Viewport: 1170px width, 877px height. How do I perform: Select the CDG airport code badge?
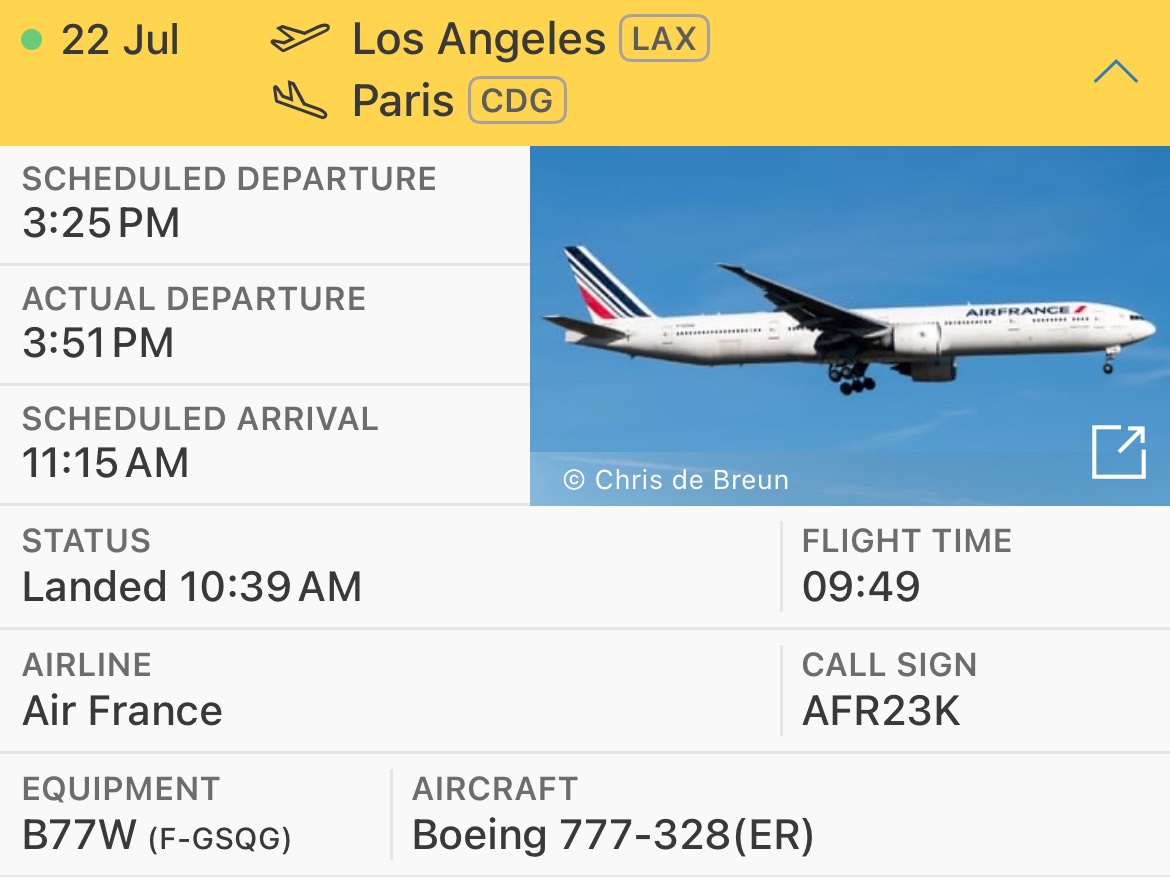pos(517,100)
